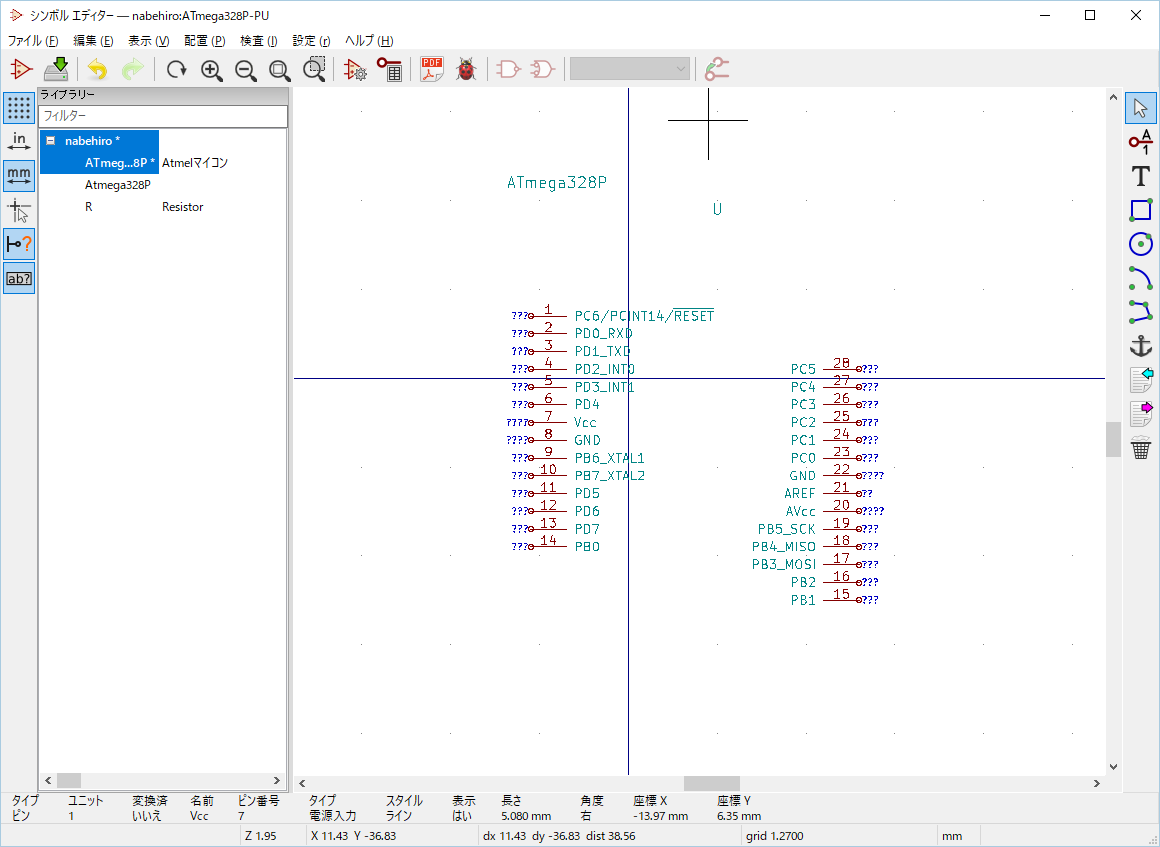The image size is (1160, 847).
Task: Save all changes with the disk icon
Action: tap(56, 70)
